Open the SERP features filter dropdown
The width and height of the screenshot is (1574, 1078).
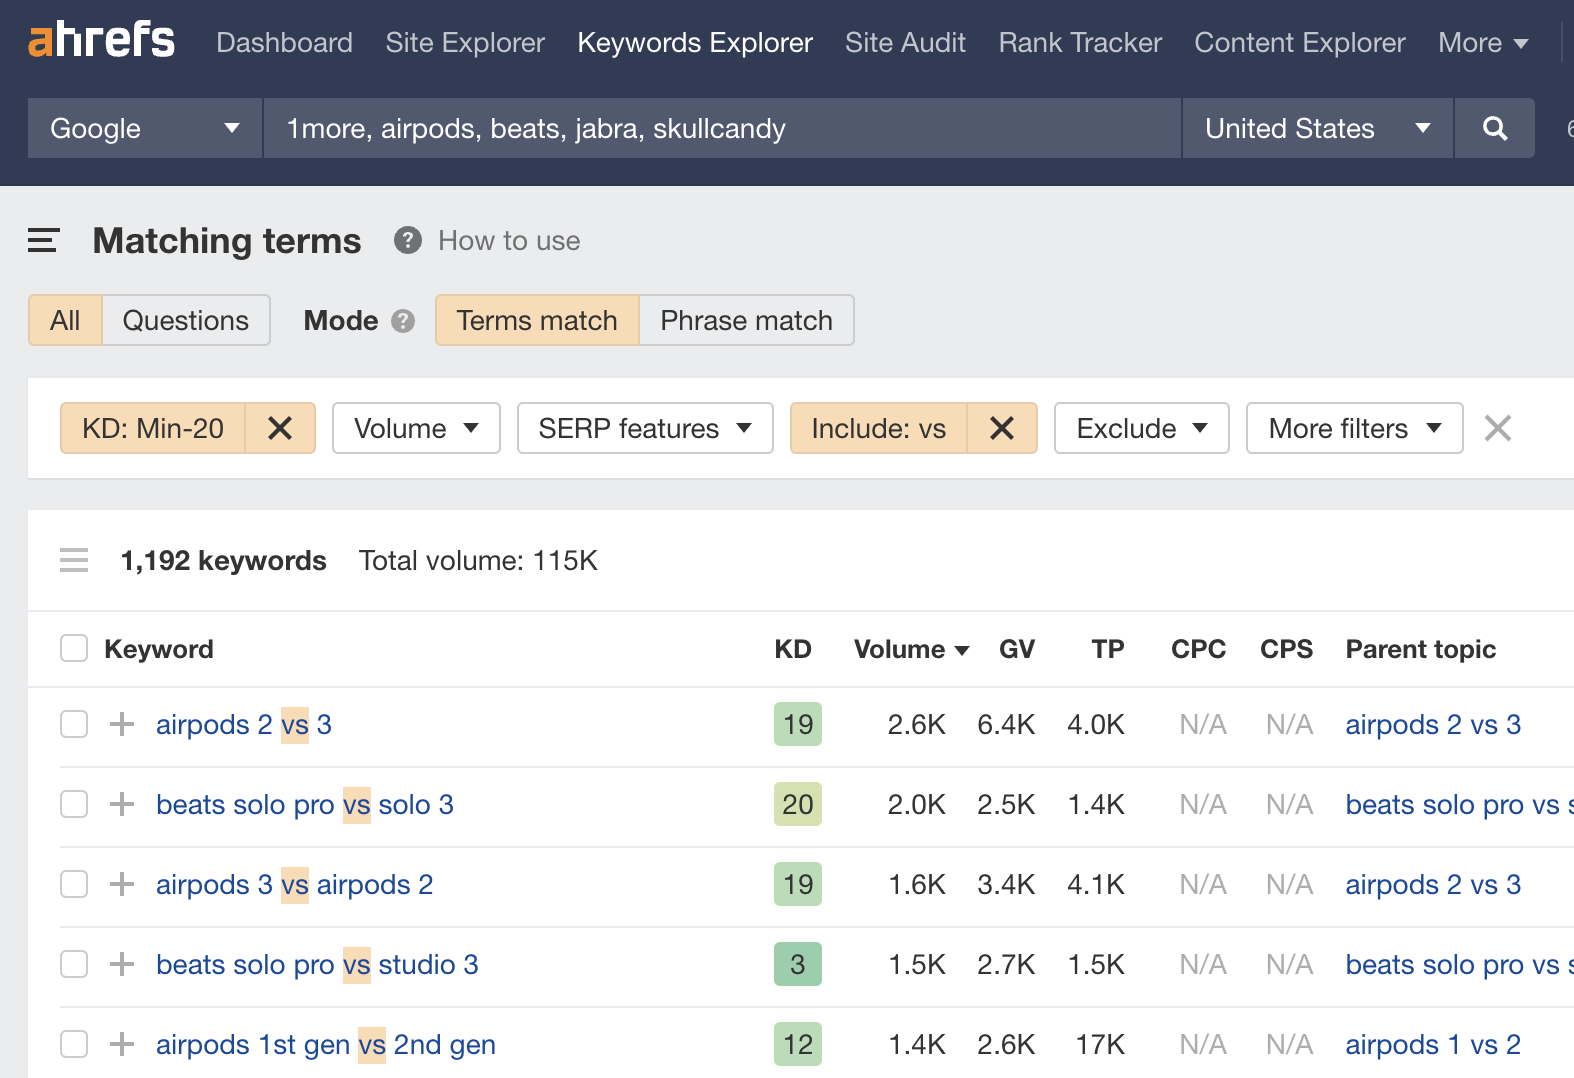click(x=645, y=428)
